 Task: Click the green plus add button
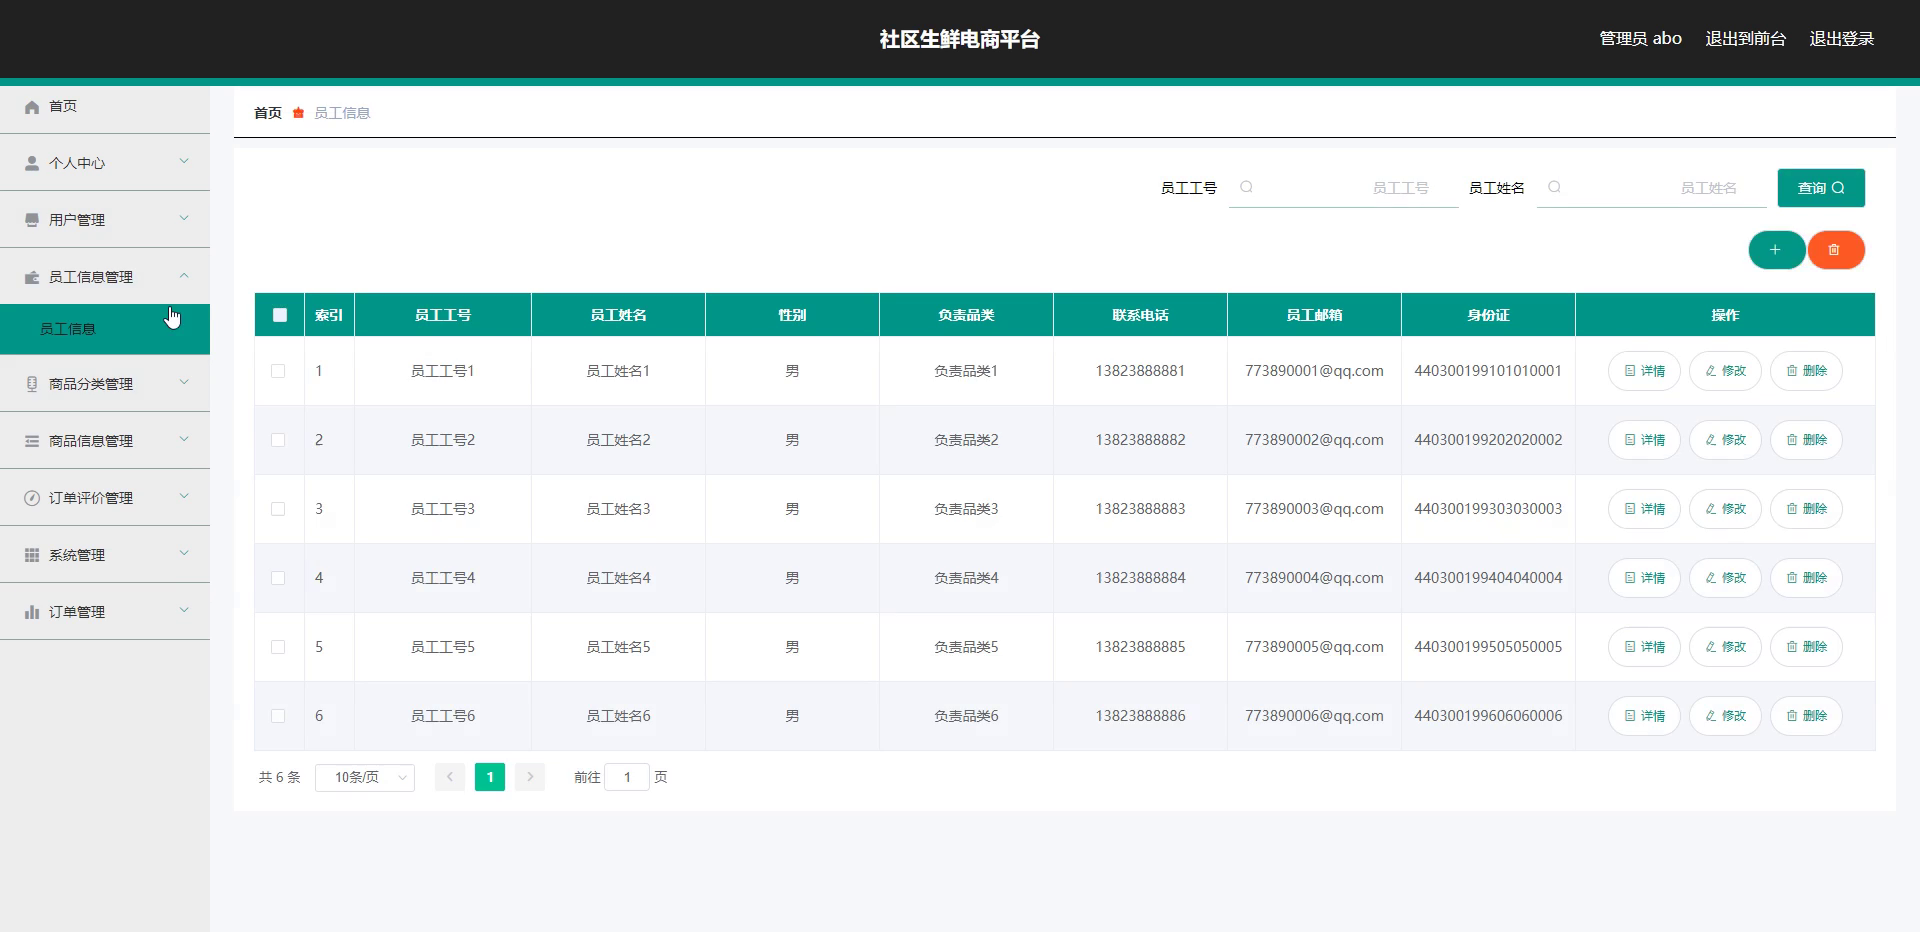tap(1776, 250)
